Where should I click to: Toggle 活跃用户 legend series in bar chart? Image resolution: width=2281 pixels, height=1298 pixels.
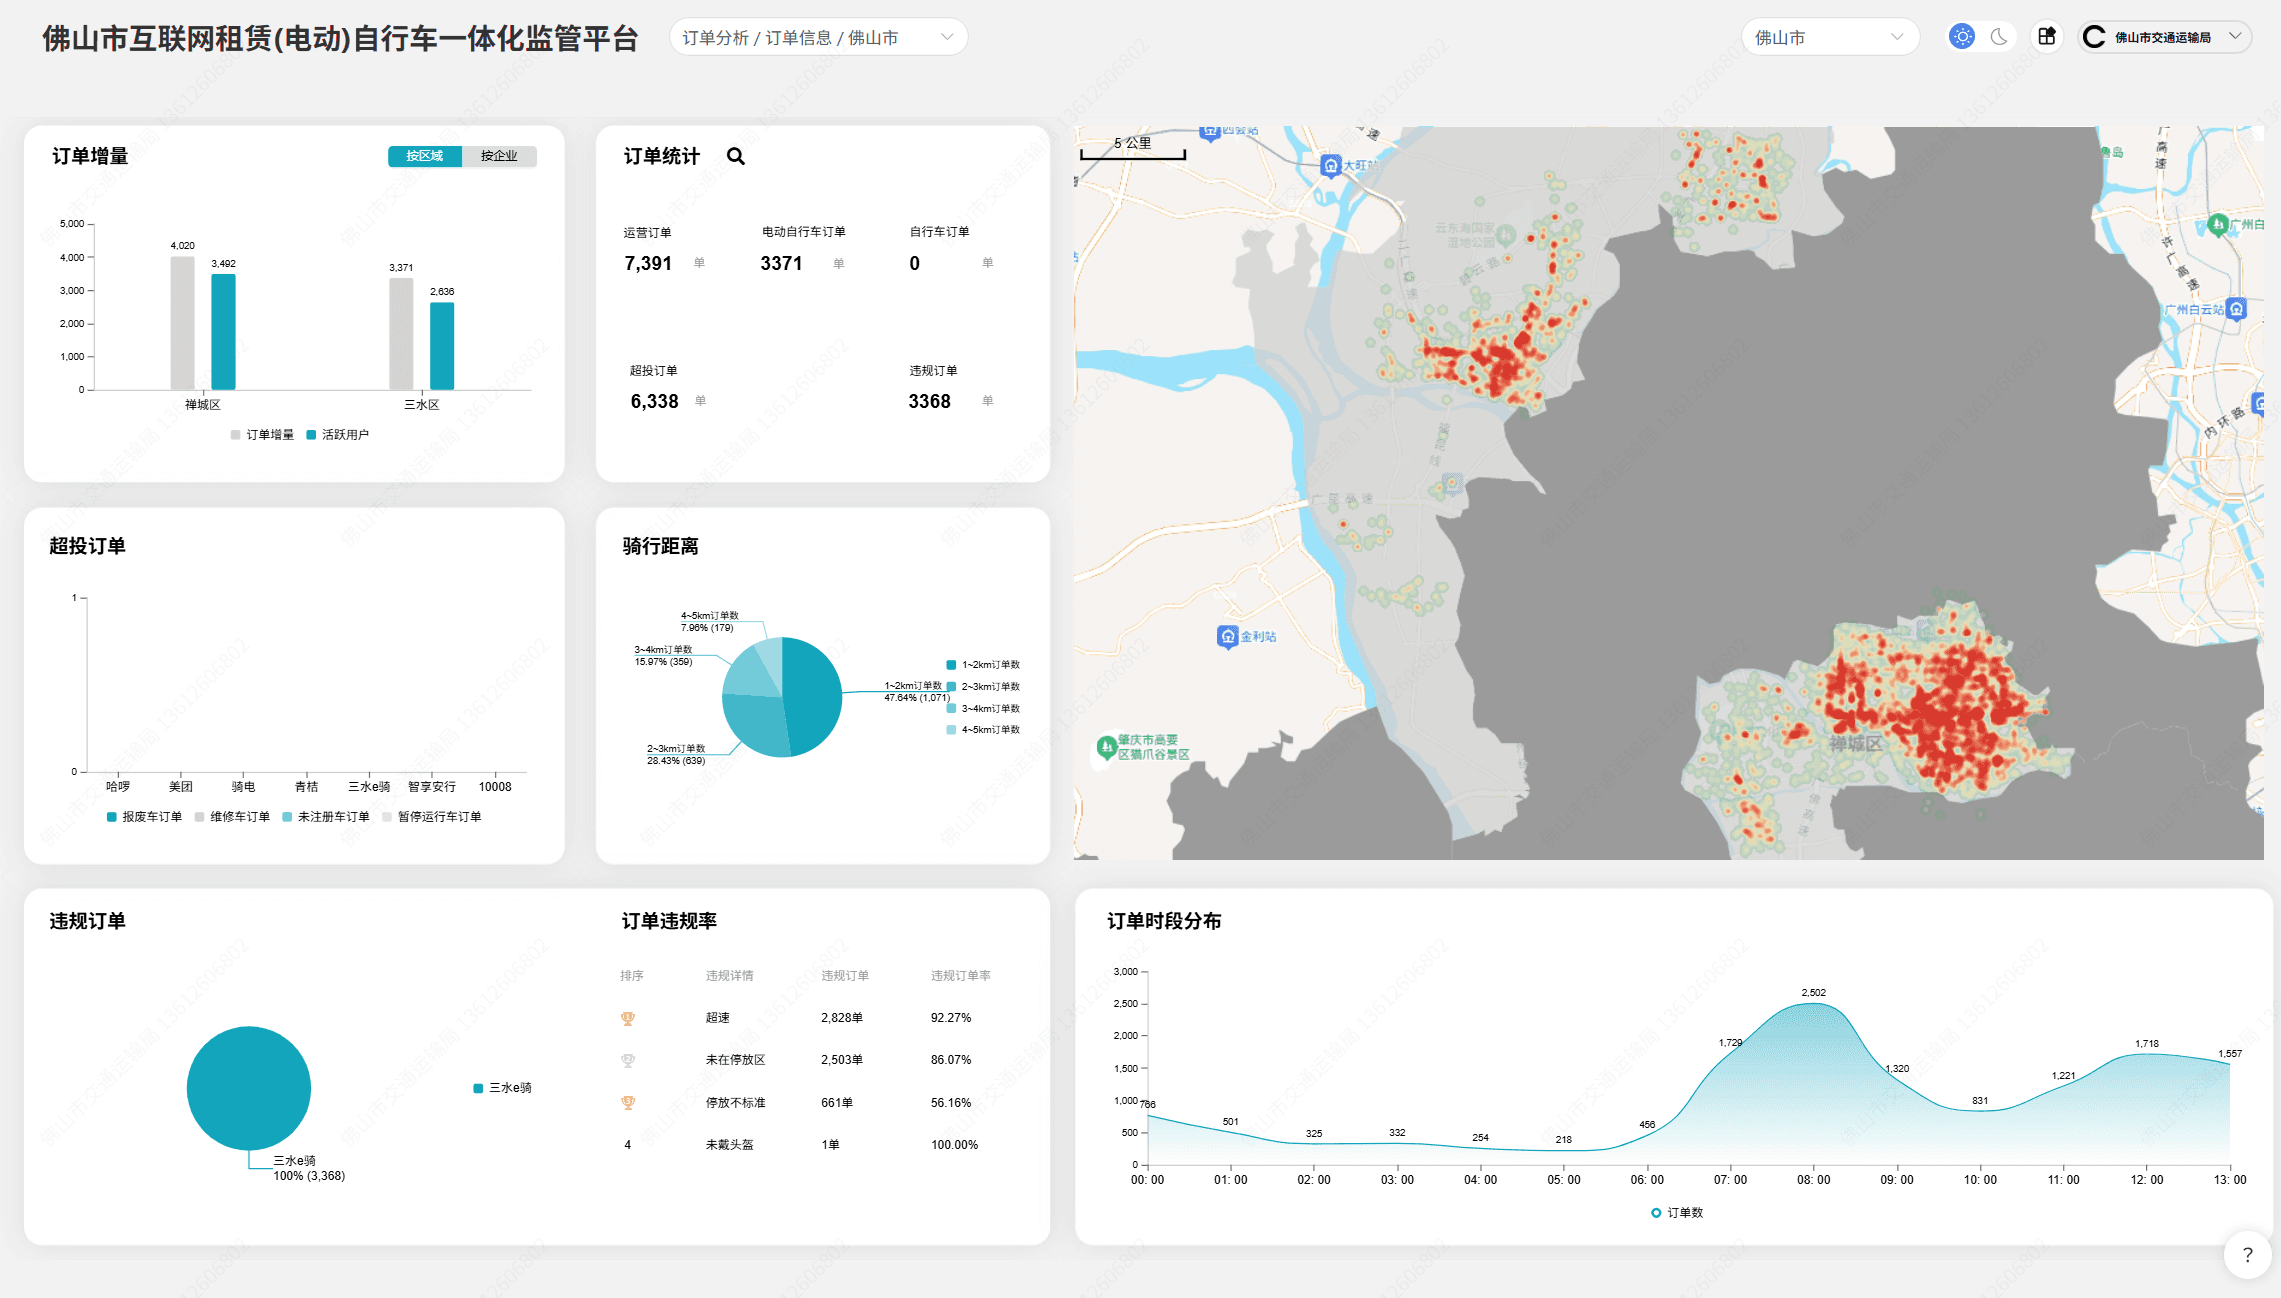coord(338,435)
